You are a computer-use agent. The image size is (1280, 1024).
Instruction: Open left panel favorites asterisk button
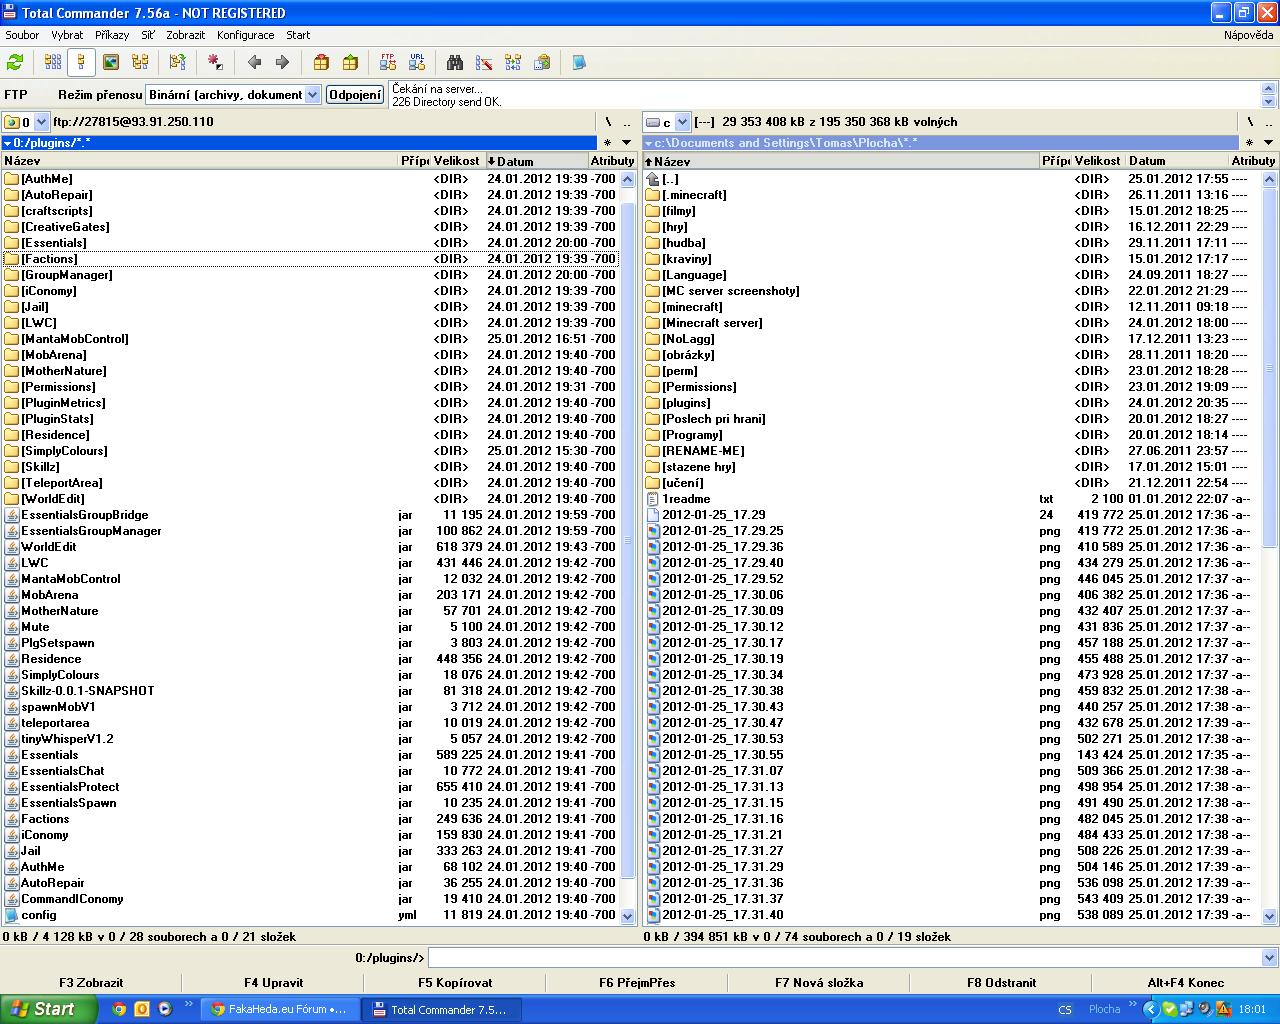click(607, 143)
